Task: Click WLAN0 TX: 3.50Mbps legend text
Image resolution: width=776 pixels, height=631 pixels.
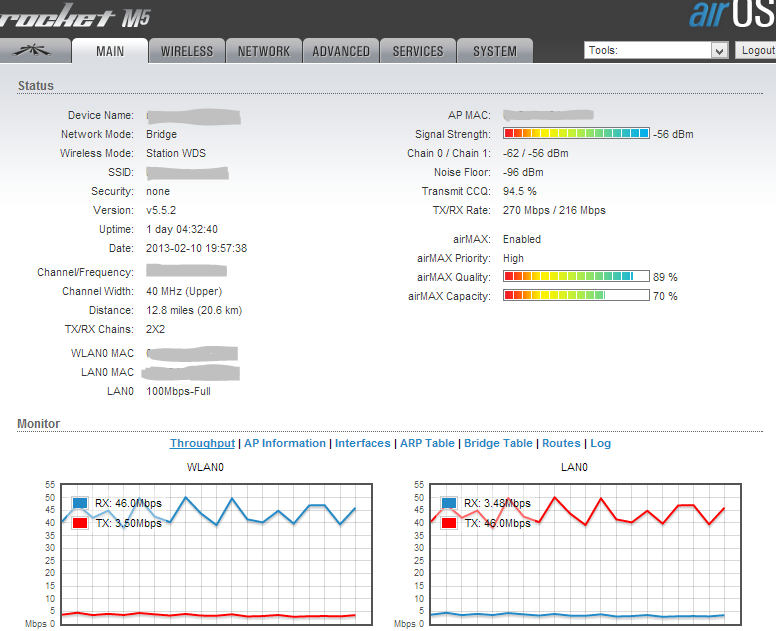Action: pos(129,523)
